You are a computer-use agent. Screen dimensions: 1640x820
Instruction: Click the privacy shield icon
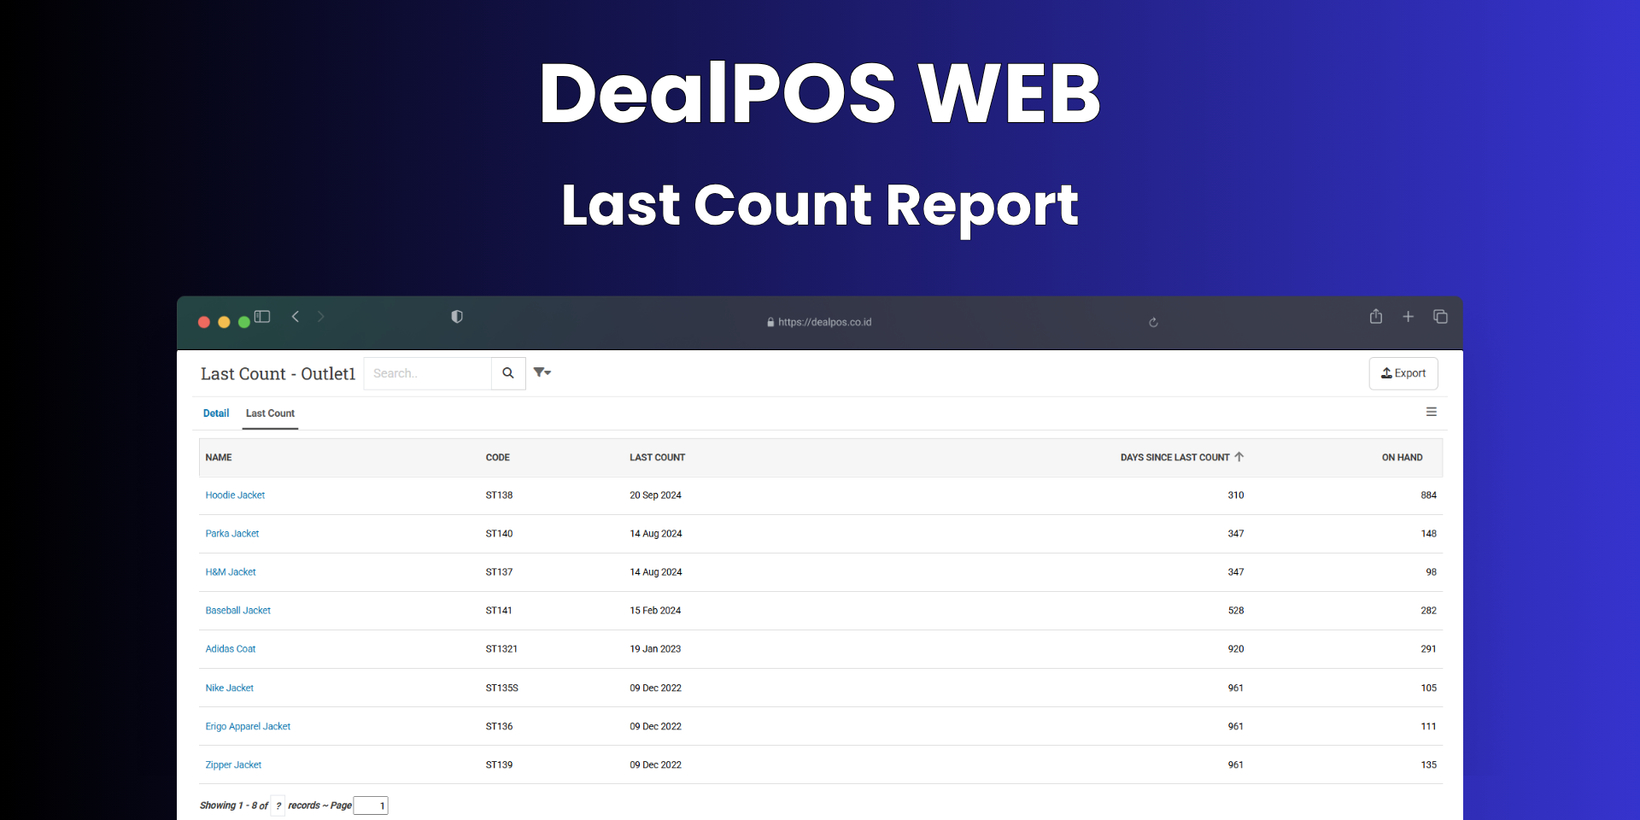coord(457,316)
